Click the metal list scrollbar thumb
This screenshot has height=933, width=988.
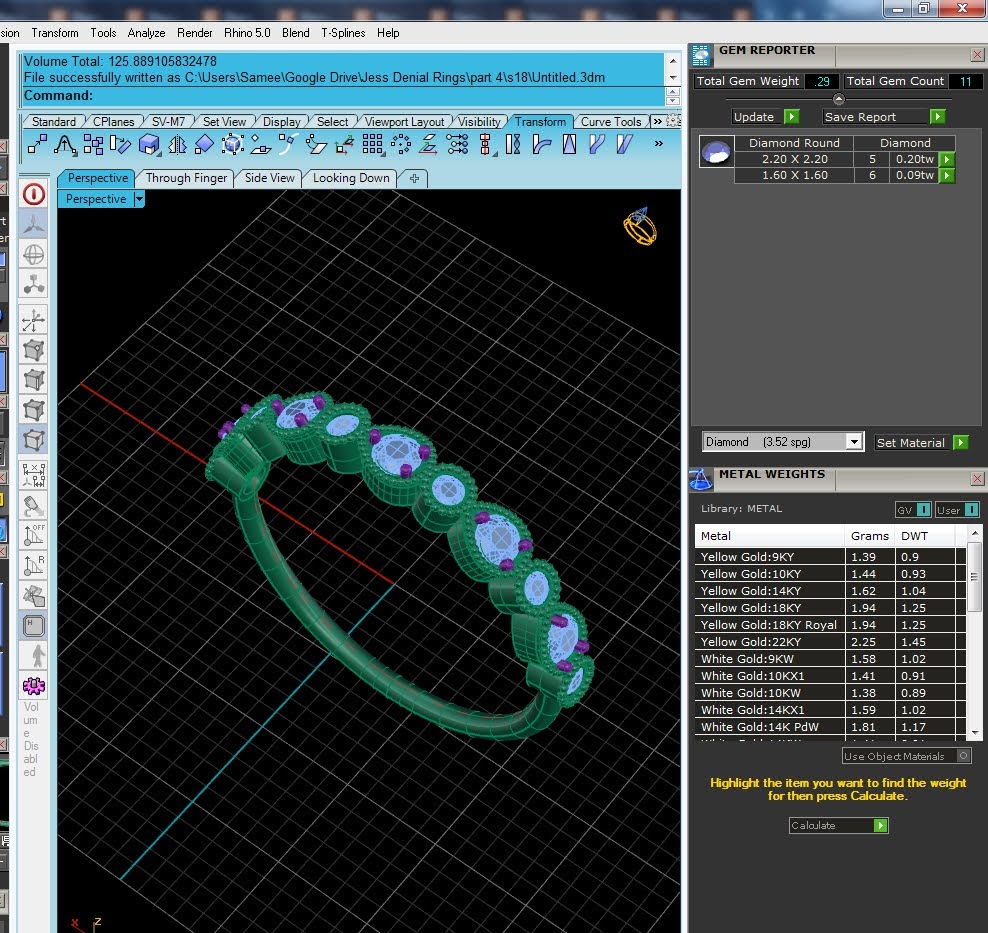point(974,575)
